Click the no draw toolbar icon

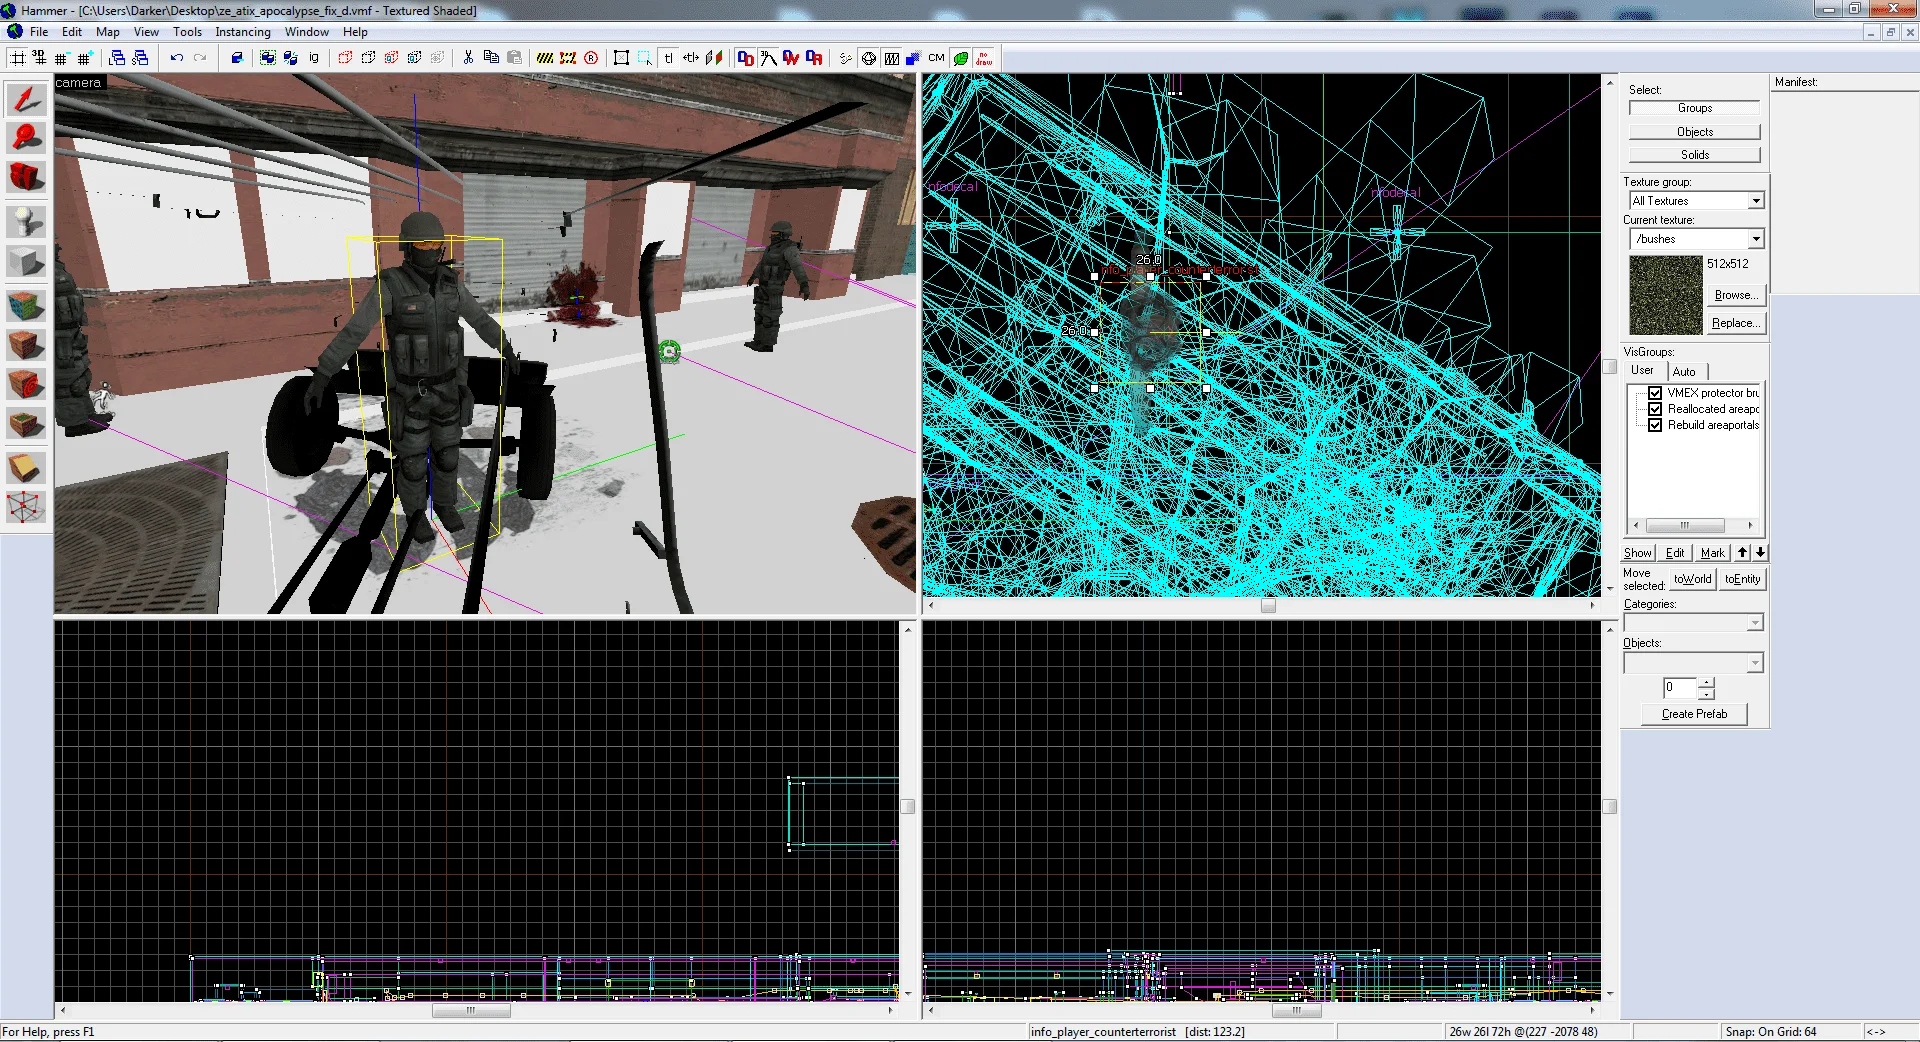[x=984, y=58]
